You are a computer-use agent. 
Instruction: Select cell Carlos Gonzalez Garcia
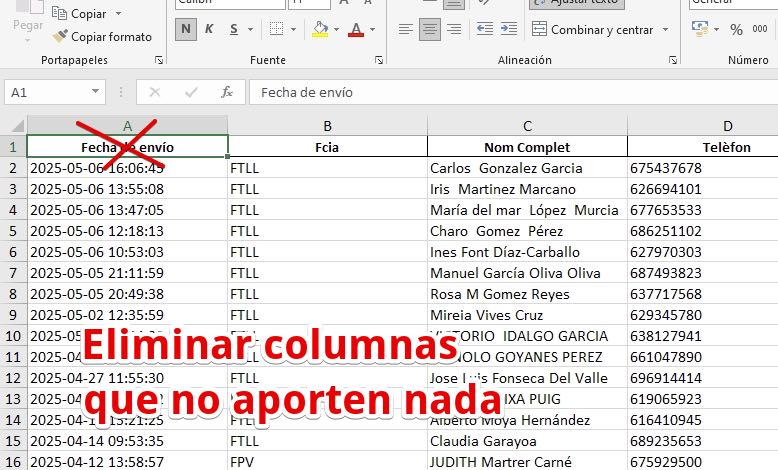click(x=527, y=168)
